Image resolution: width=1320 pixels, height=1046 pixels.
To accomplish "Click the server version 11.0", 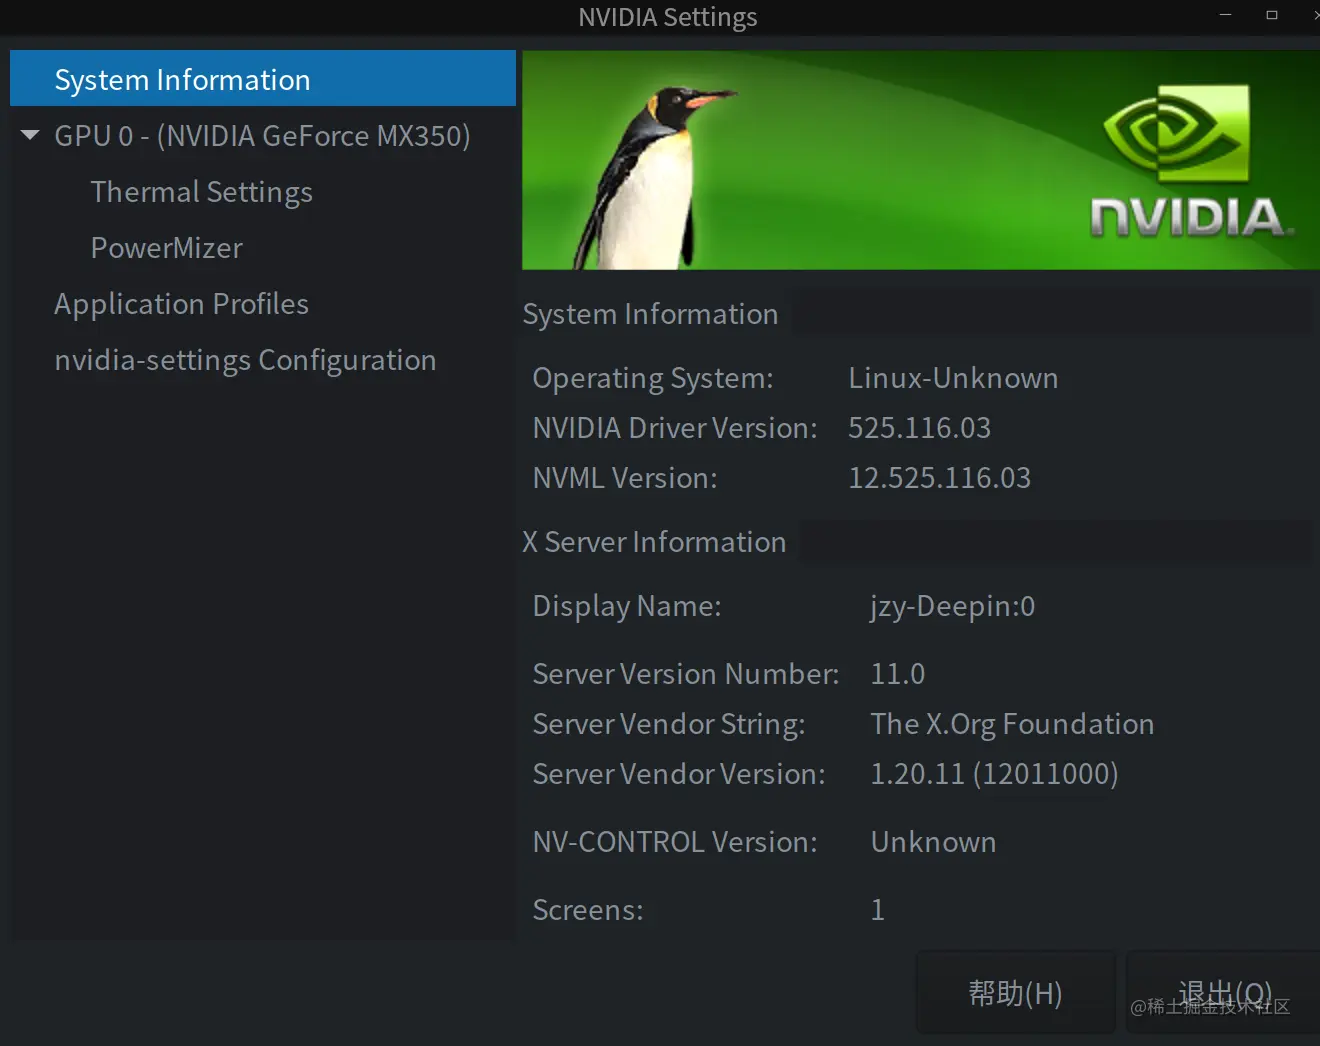I will 897,674.
